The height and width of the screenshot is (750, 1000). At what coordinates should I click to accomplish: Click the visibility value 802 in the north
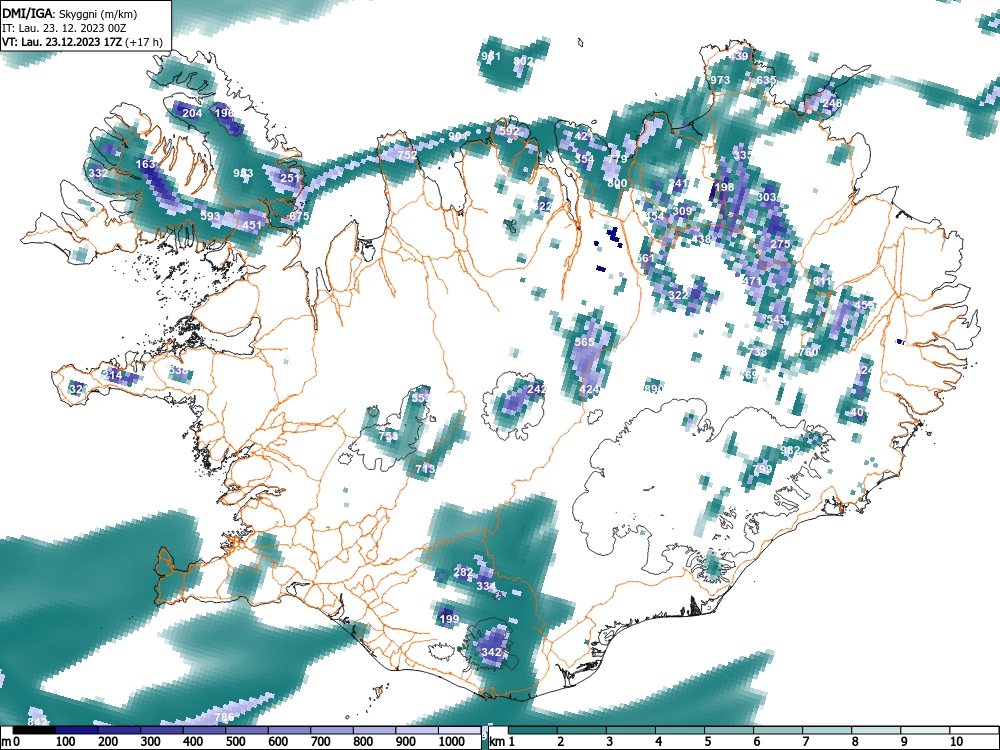[x=523, y=61]
